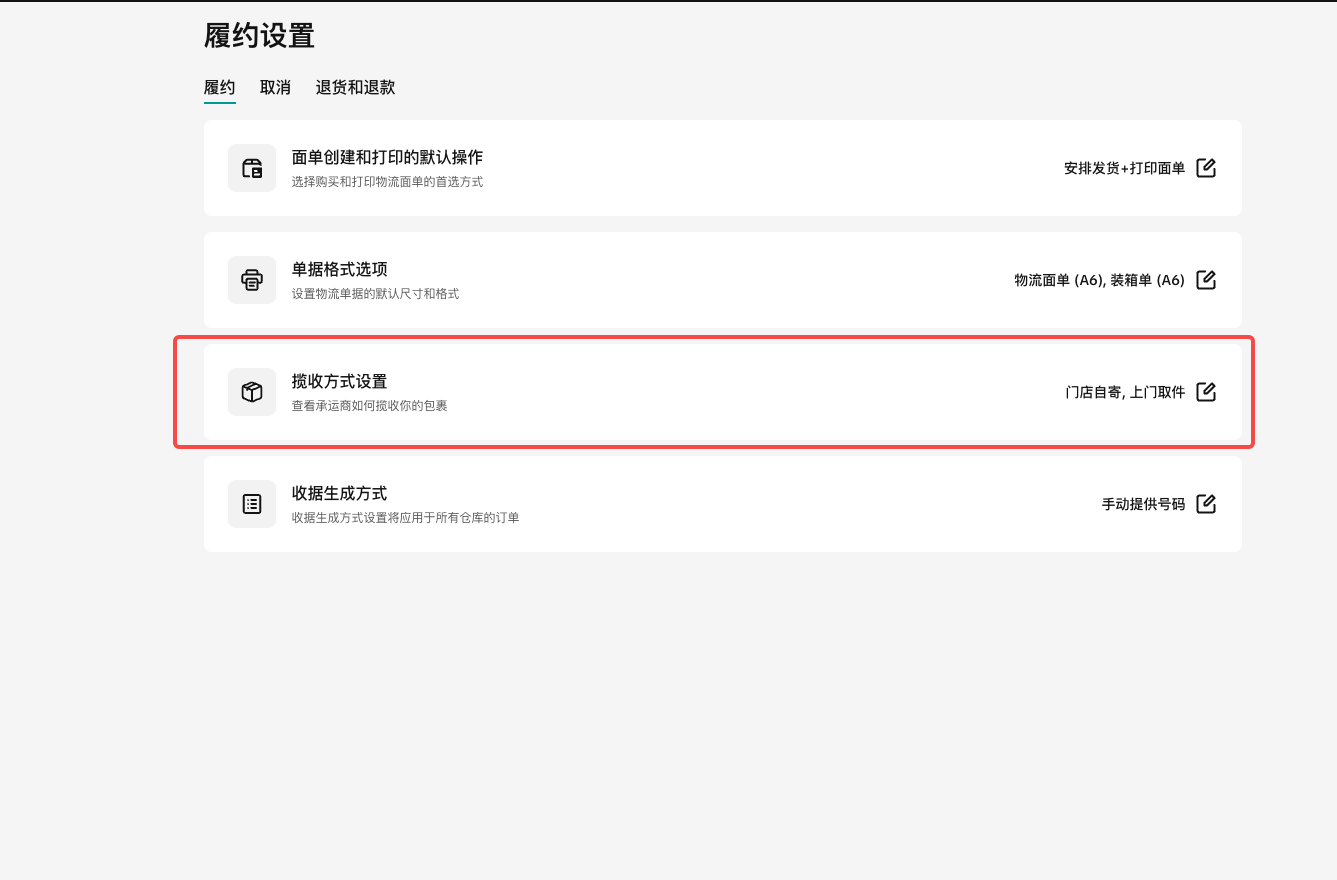Screen dimensions: 1337x880
Task: Select the 履约 tab
Action: [x=219, y=88]
